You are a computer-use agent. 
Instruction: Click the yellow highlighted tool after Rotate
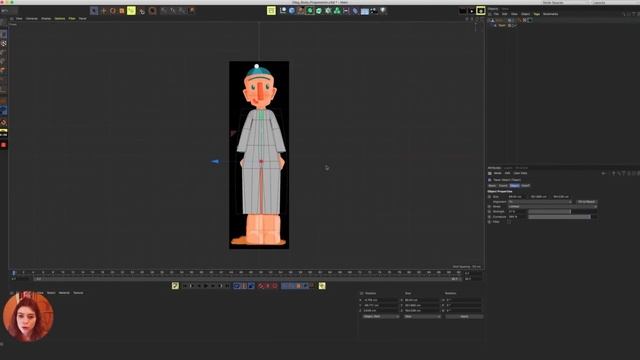tap(131, 11)
